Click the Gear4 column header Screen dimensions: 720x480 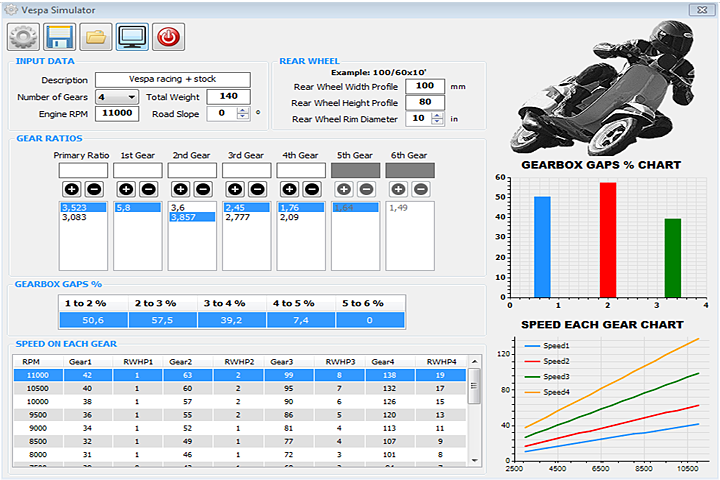[390, 362]
